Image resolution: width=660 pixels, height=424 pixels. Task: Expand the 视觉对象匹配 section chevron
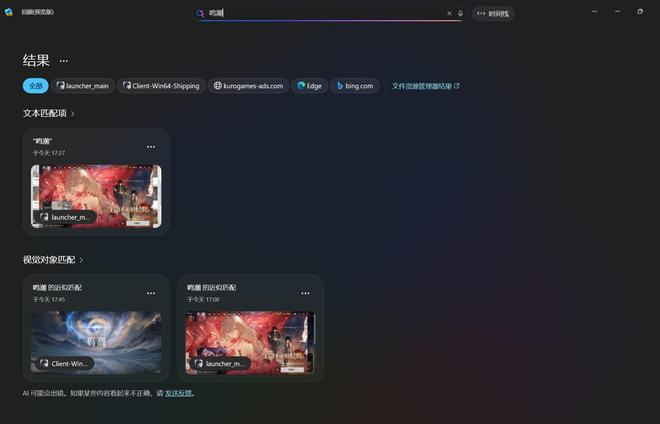tap(81, 260)
